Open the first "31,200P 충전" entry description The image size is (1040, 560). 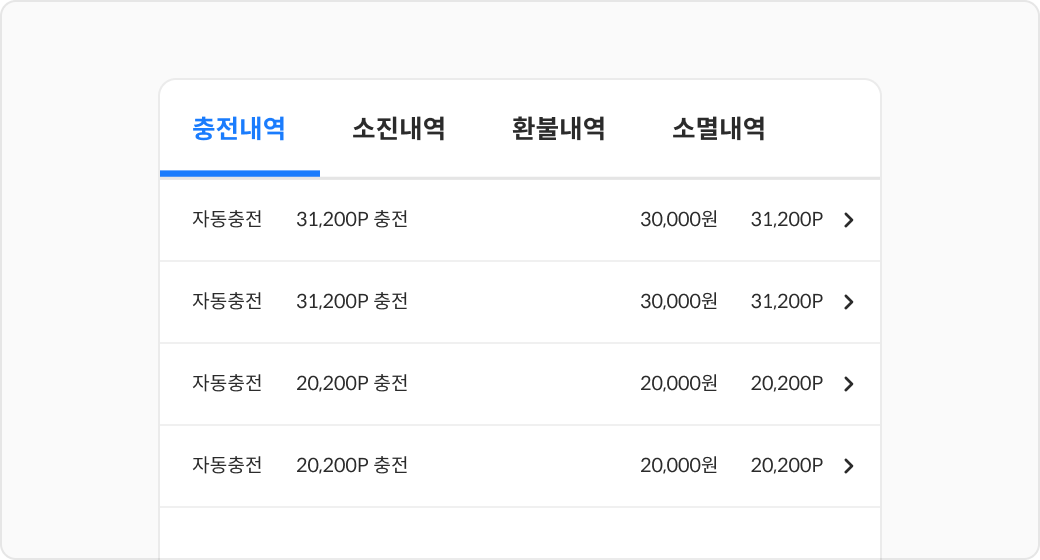pos(352,220)
